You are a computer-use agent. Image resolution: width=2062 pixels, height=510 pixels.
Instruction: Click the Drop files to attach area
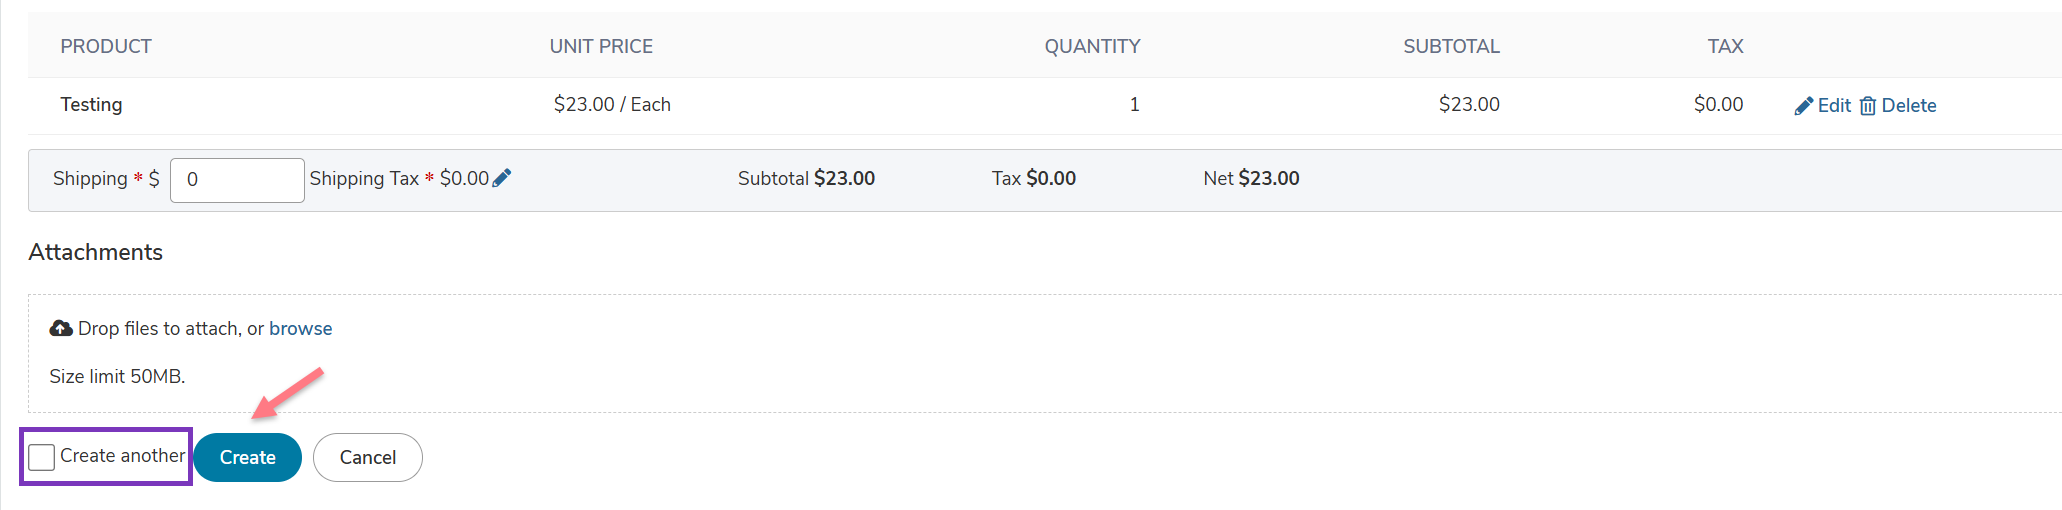point(1045,353)
